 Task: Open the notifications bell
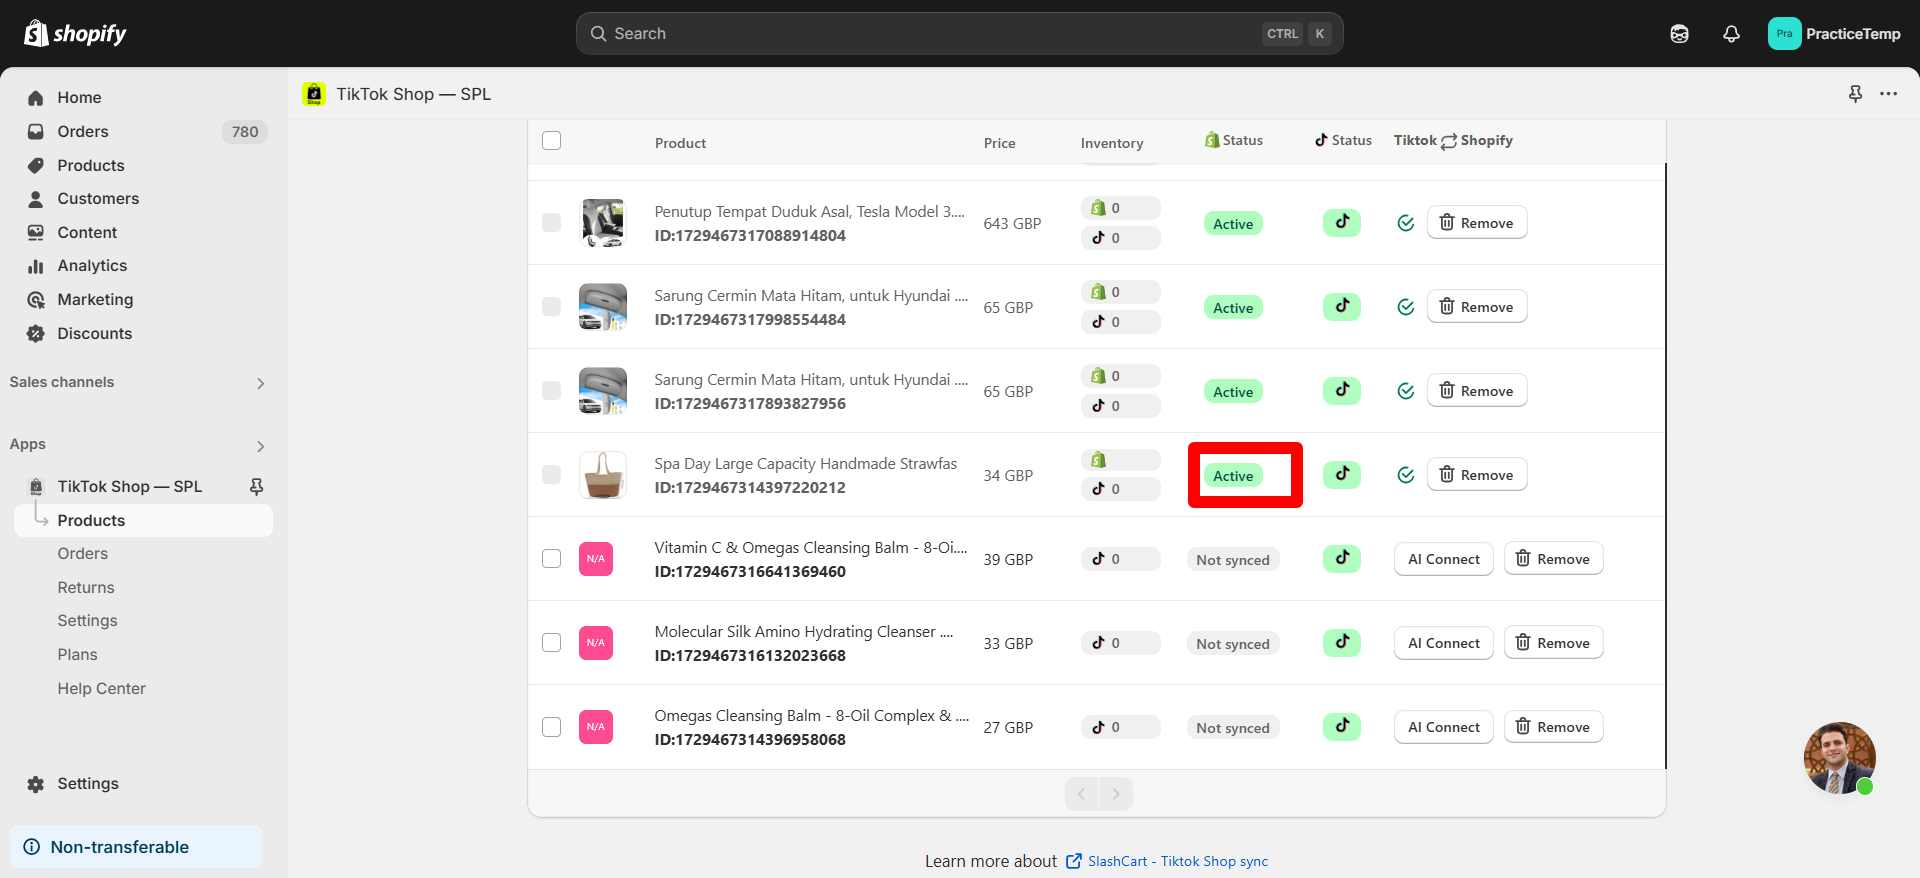(1731, 34)
